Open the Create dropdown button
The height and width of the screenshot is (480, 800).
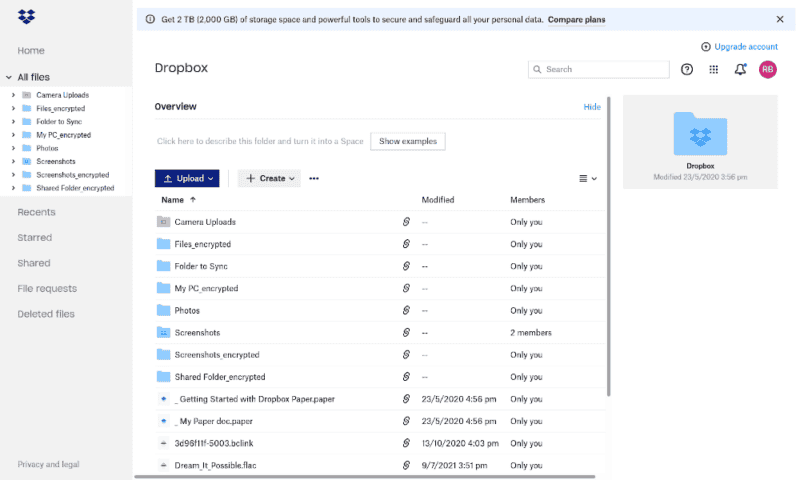(269, 179)
